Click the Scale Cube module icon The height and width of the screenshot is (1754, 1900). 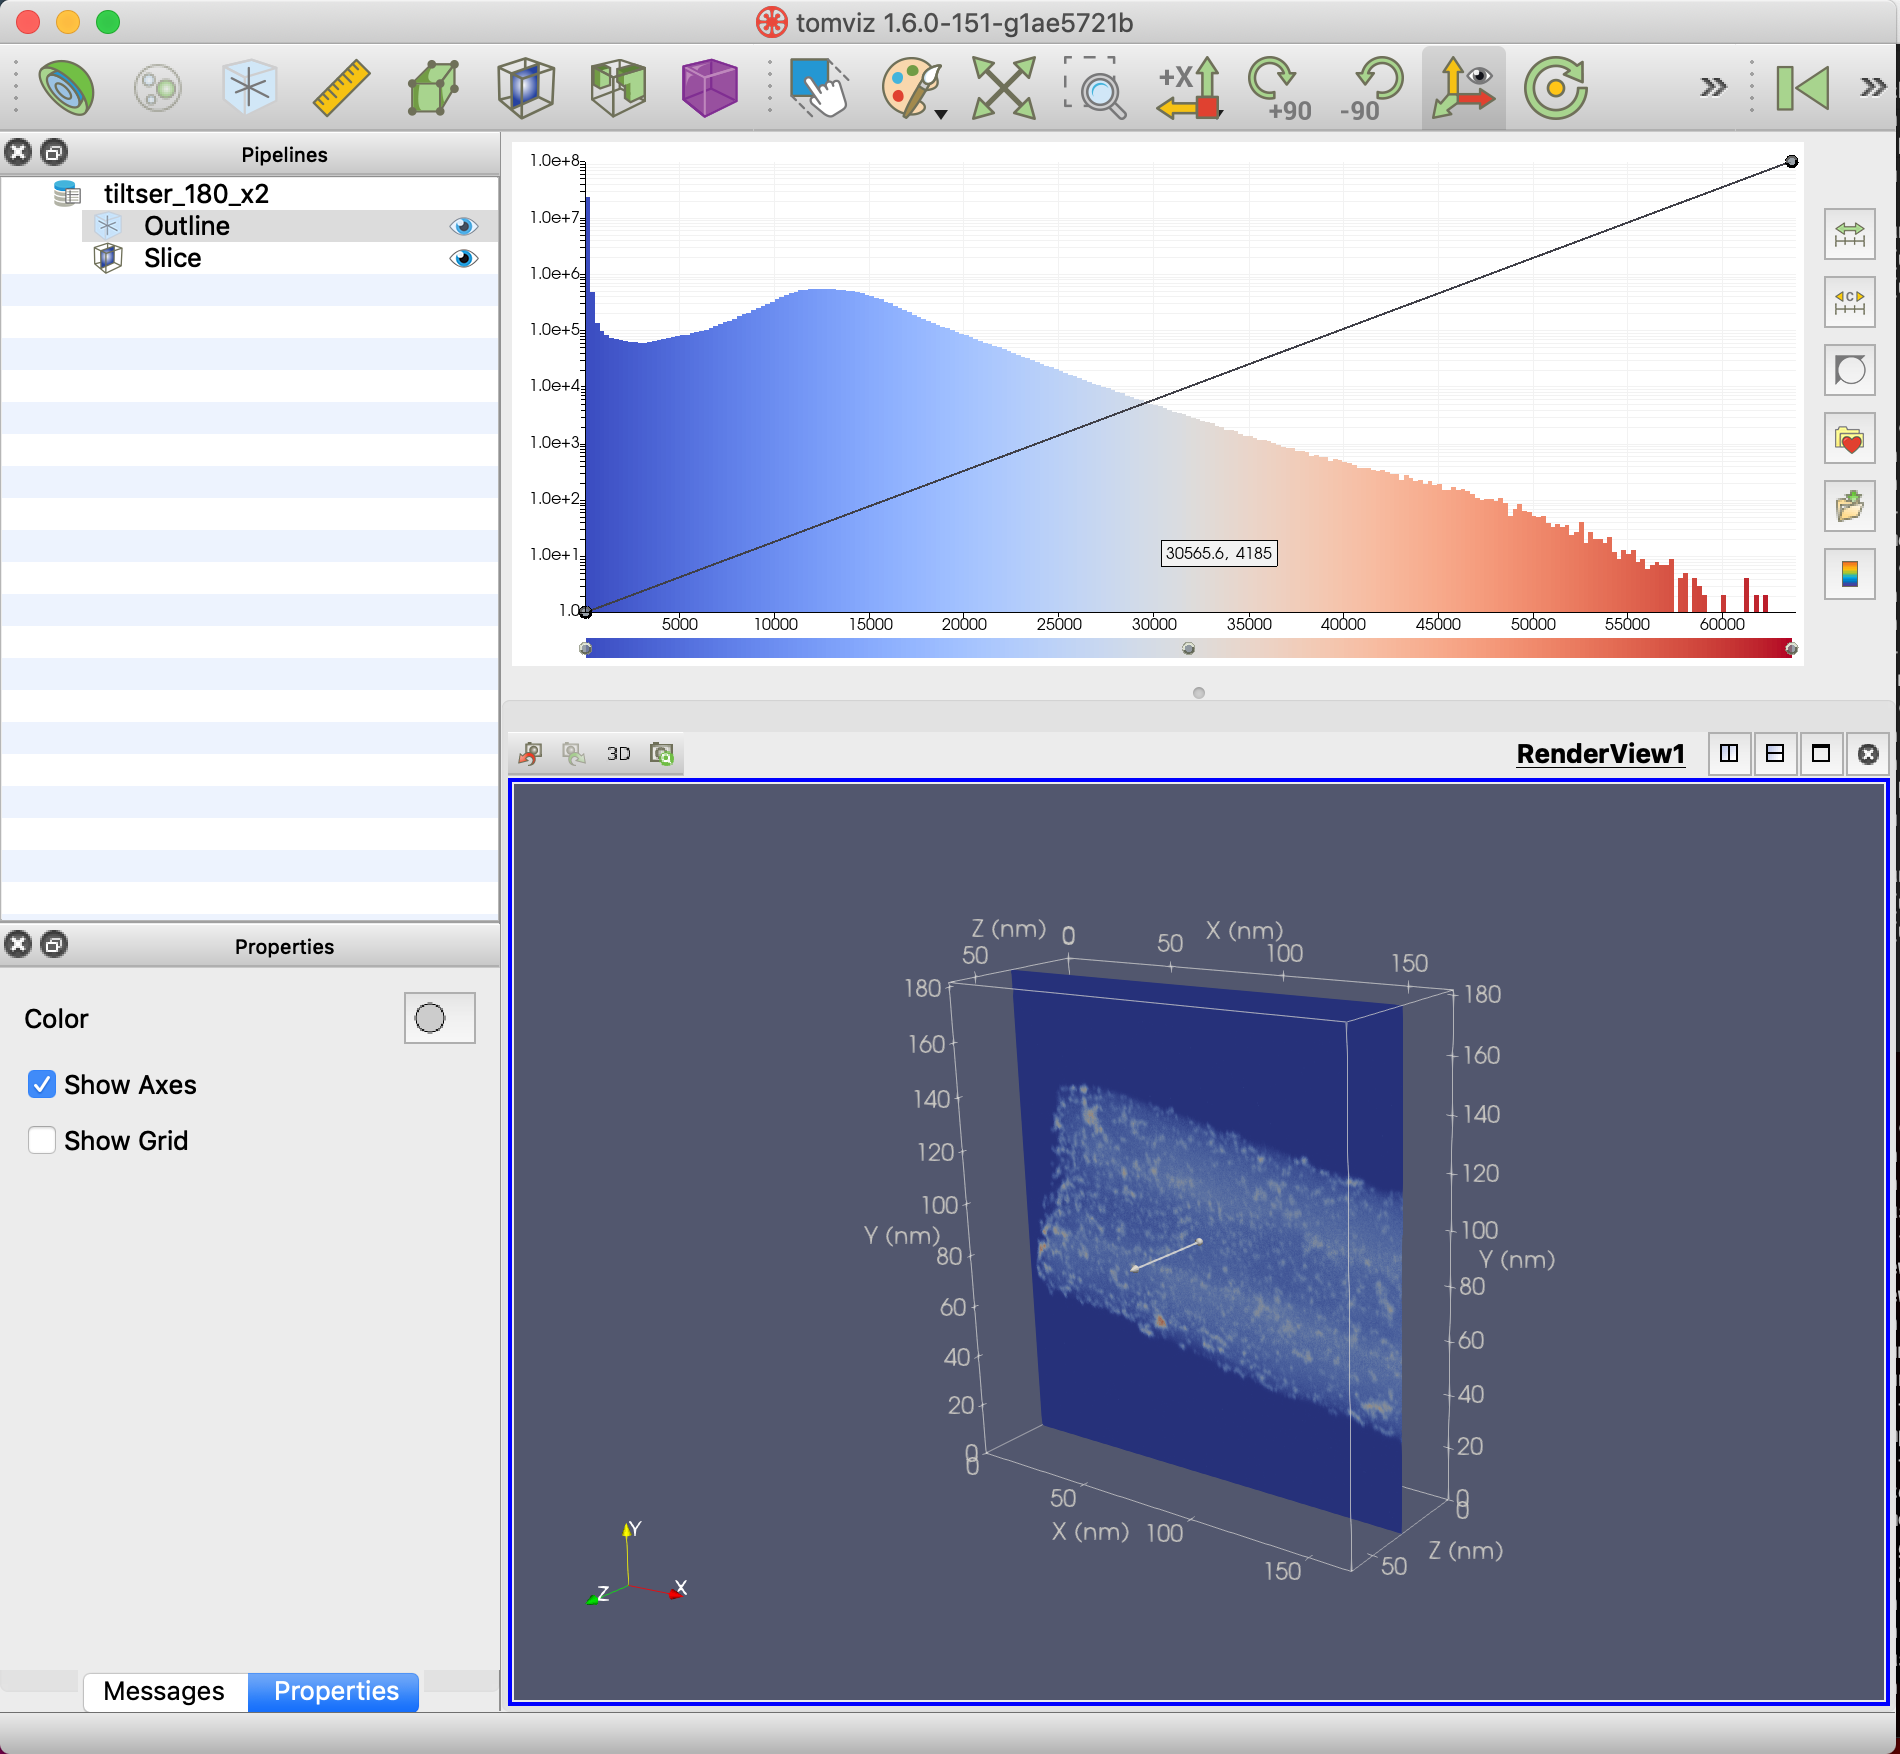(433, 88)
